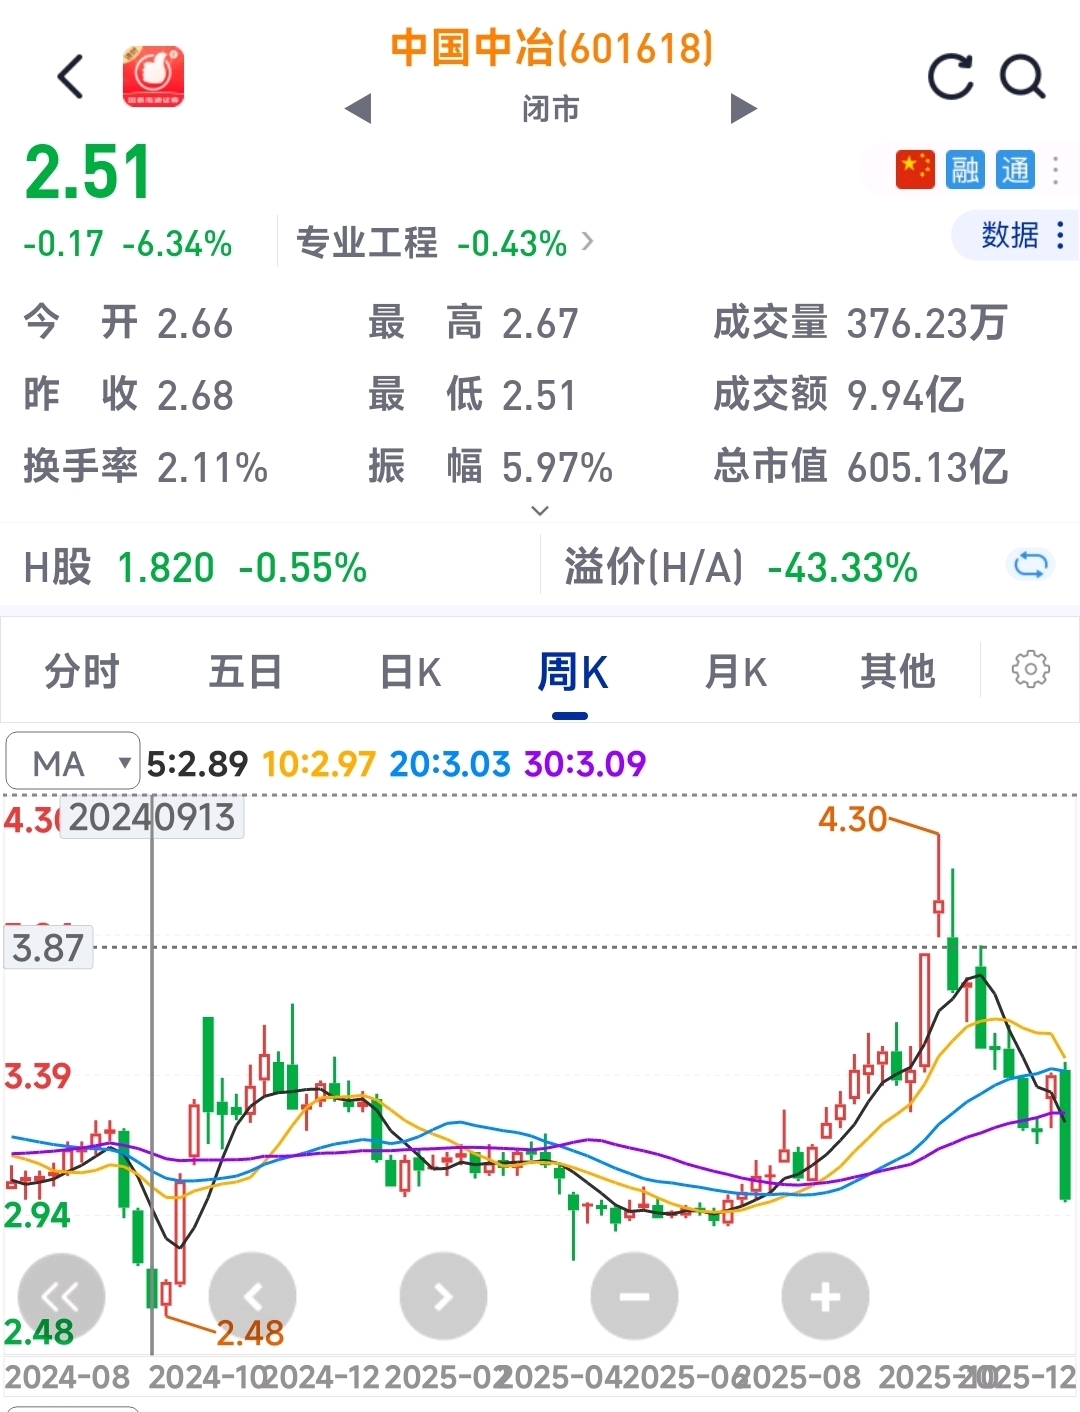Expand more quote details chevron
Screen dimensions: 1080x1412
(540, 511)
